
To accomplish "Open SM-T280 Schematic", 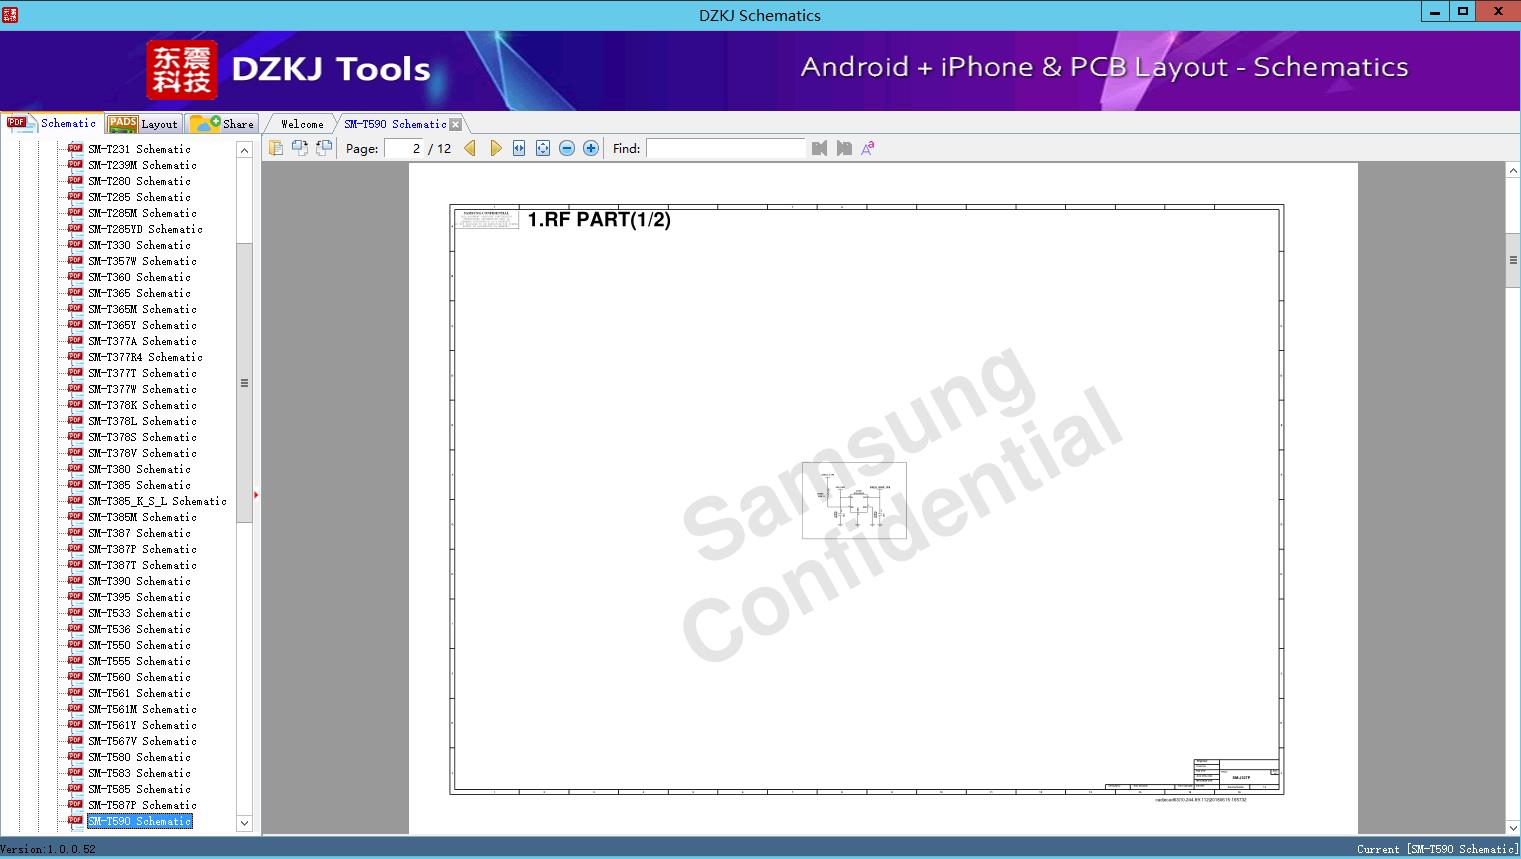I will tap(139, 181).
